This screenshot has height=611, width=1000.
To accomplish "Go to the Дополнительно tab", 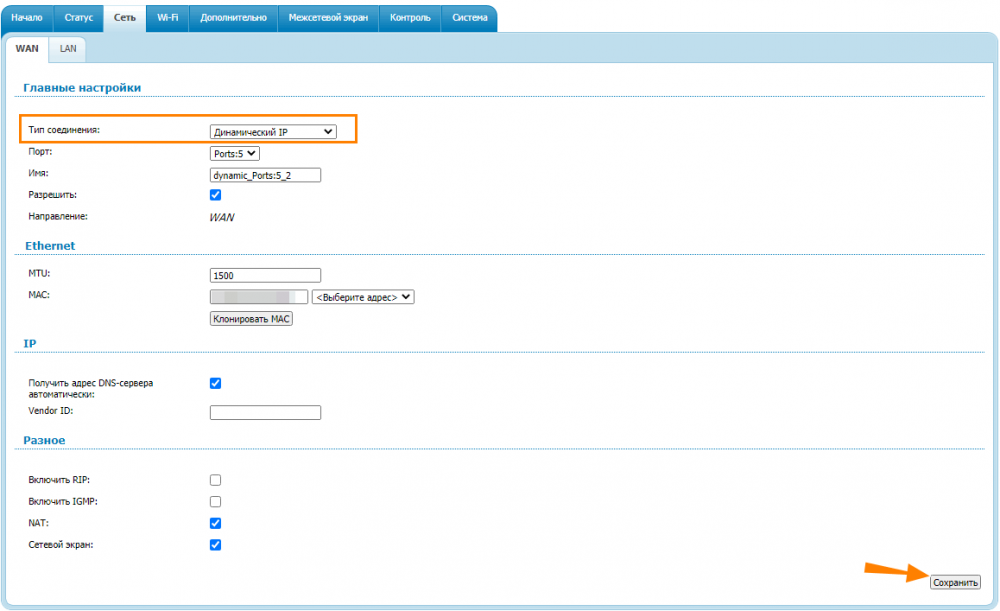I will tap(233, 18).
